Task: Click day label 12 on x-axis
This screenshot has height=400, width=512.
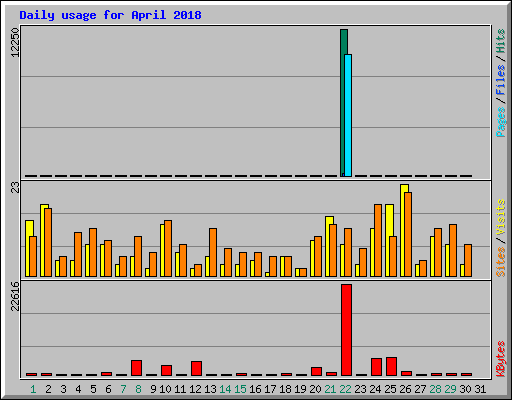Action: click(195, 389)
